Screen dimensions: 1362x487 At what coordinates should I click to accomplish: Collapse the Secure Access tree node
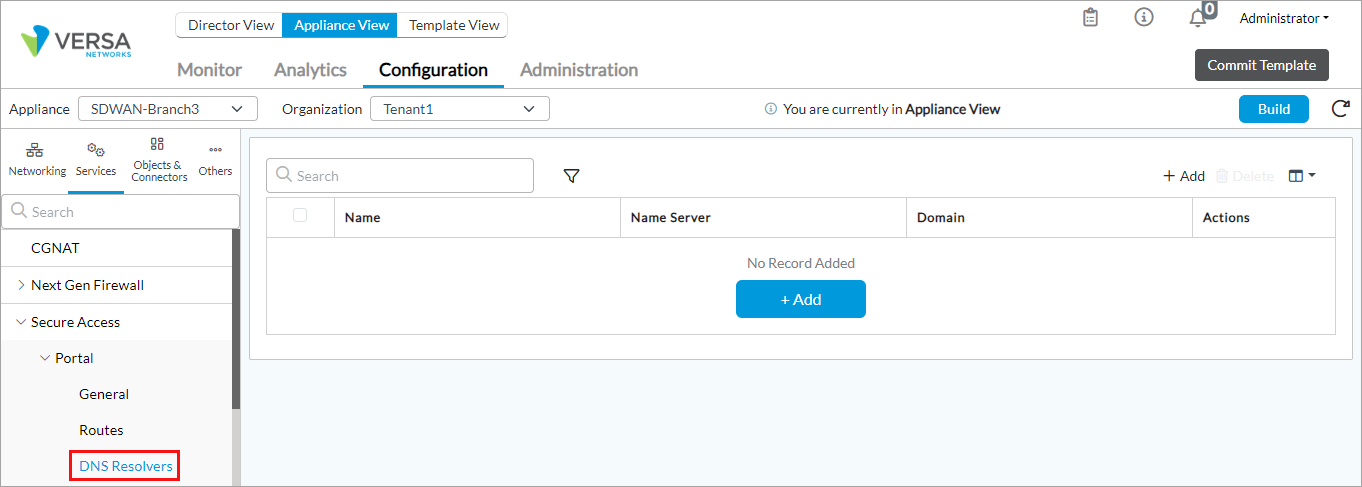(22, 322)
